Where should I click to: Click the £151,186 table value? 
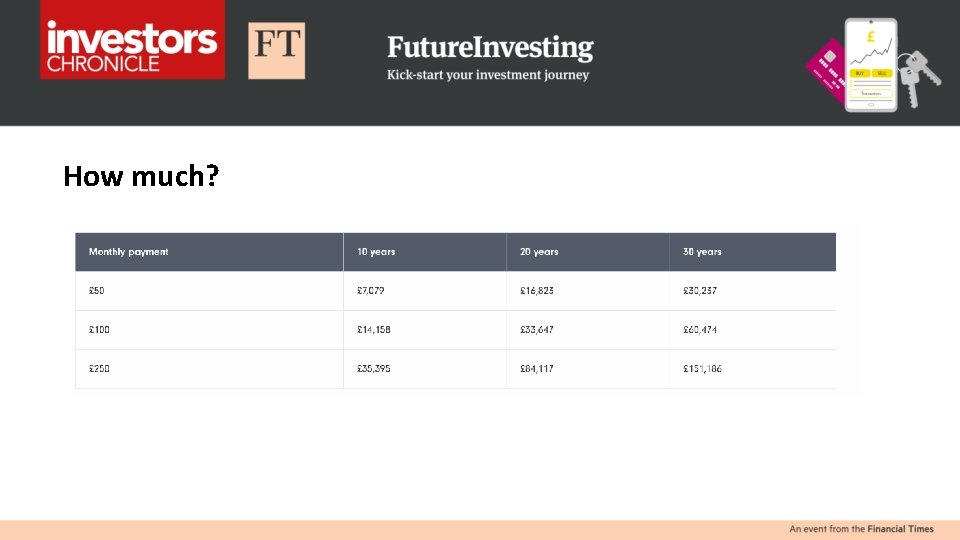(x=702, y=369)
